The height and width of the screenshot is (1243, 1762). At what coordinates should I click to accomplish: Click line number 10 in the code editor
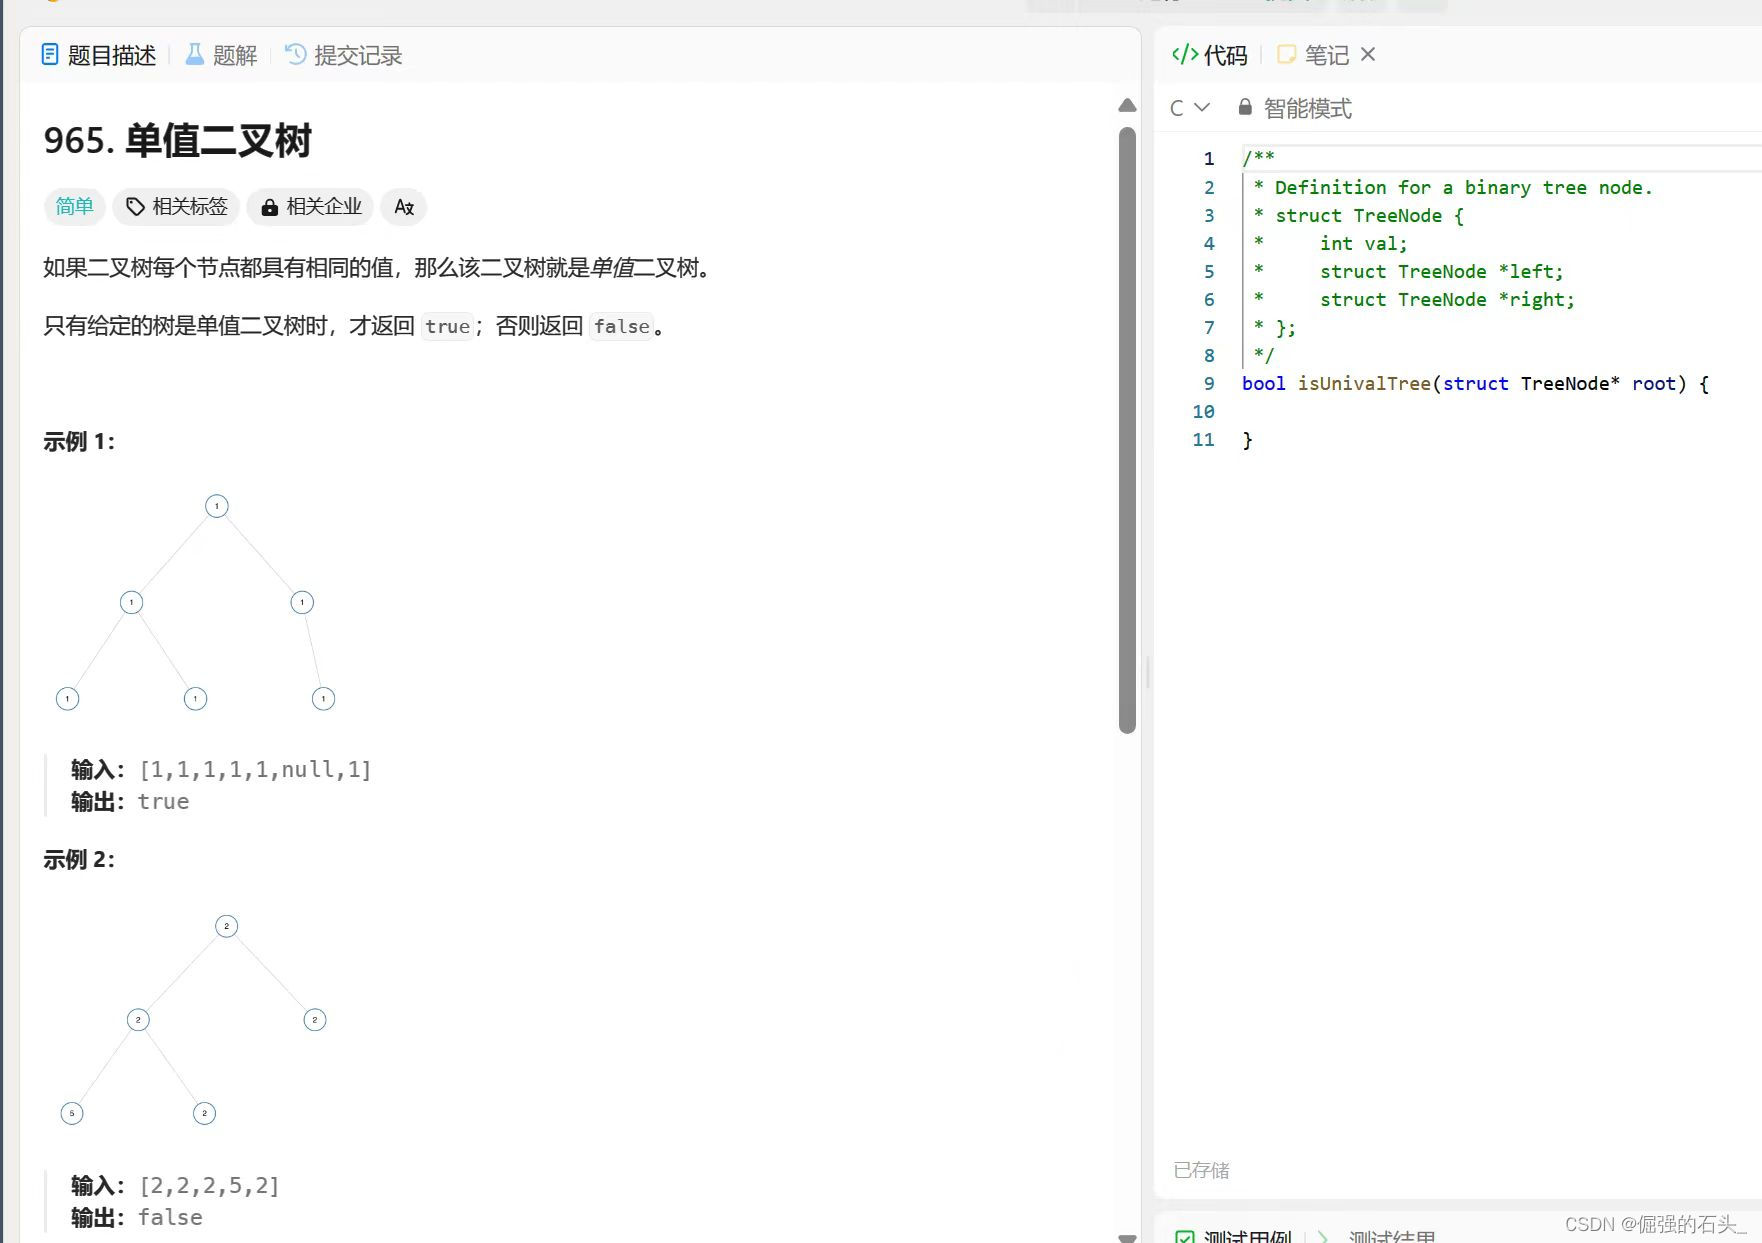click(x=1203, y=412)
